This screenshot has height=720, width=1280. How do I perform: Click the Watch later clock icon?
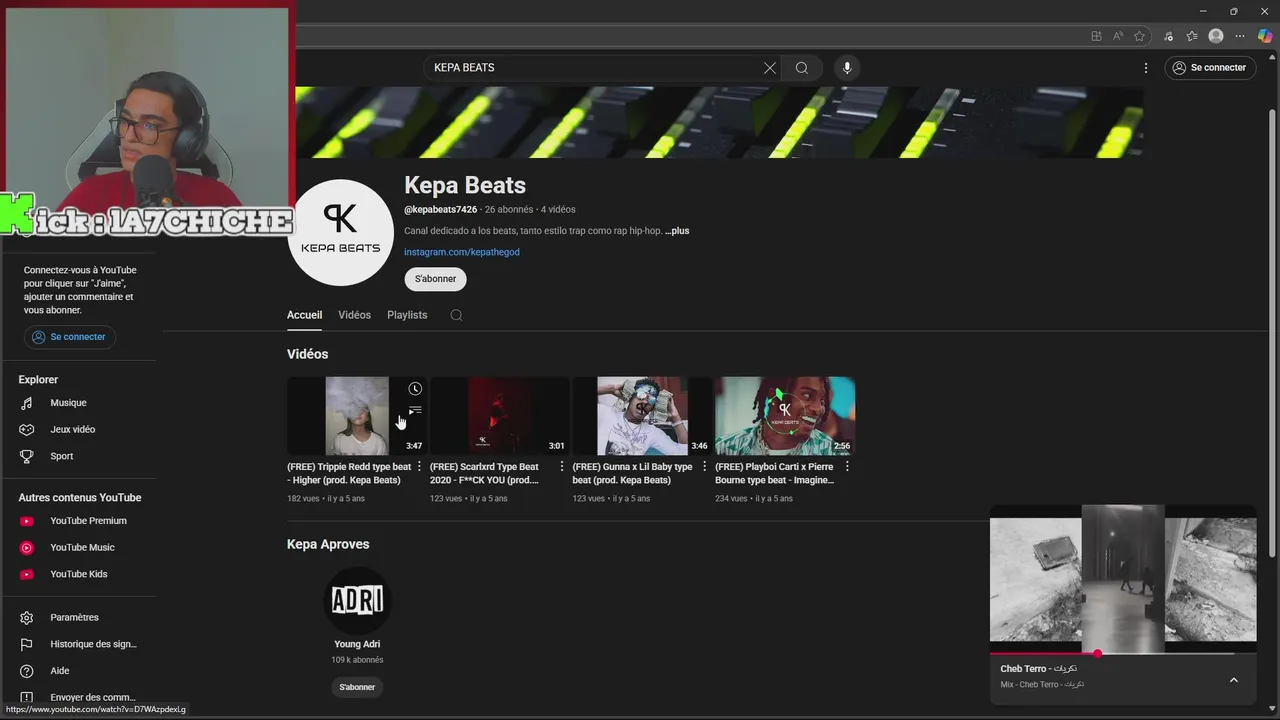415,389
